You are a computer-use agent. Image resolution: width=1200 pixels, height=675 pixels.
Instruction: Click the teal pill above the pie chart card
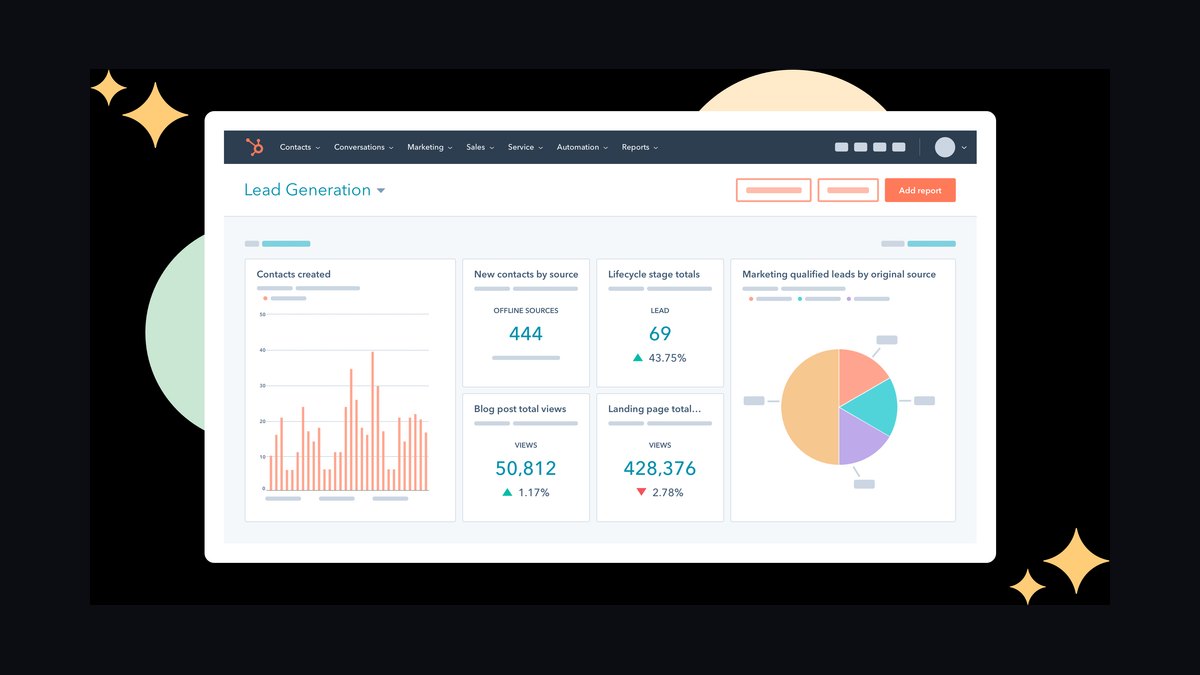[x=931, y=243]
